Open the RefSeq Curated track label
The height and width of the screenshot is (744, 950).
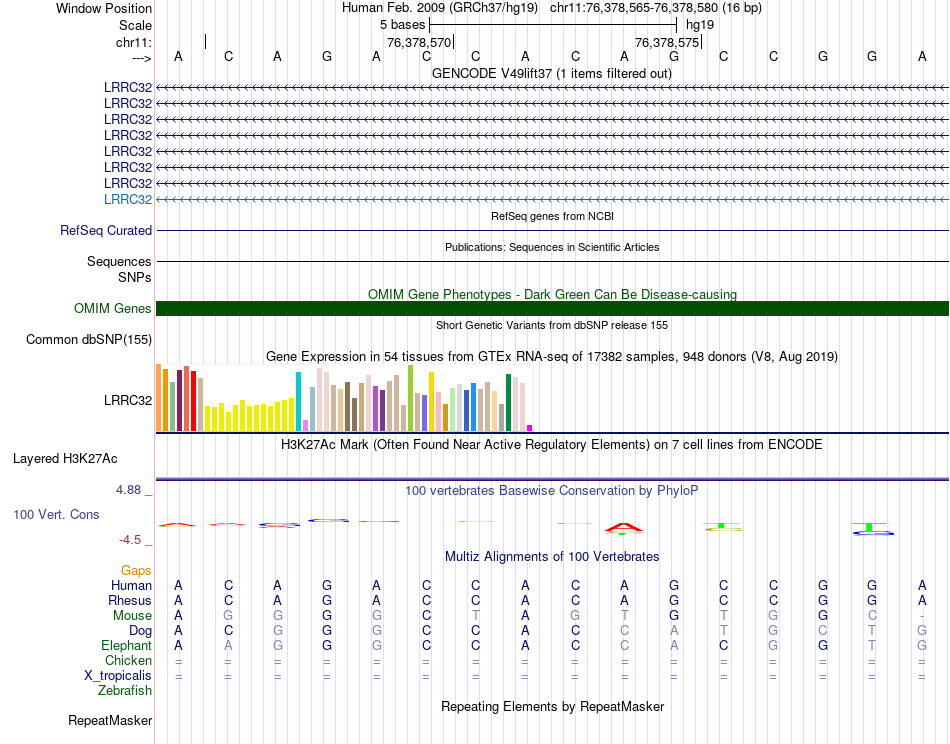(x=106, y=230)
